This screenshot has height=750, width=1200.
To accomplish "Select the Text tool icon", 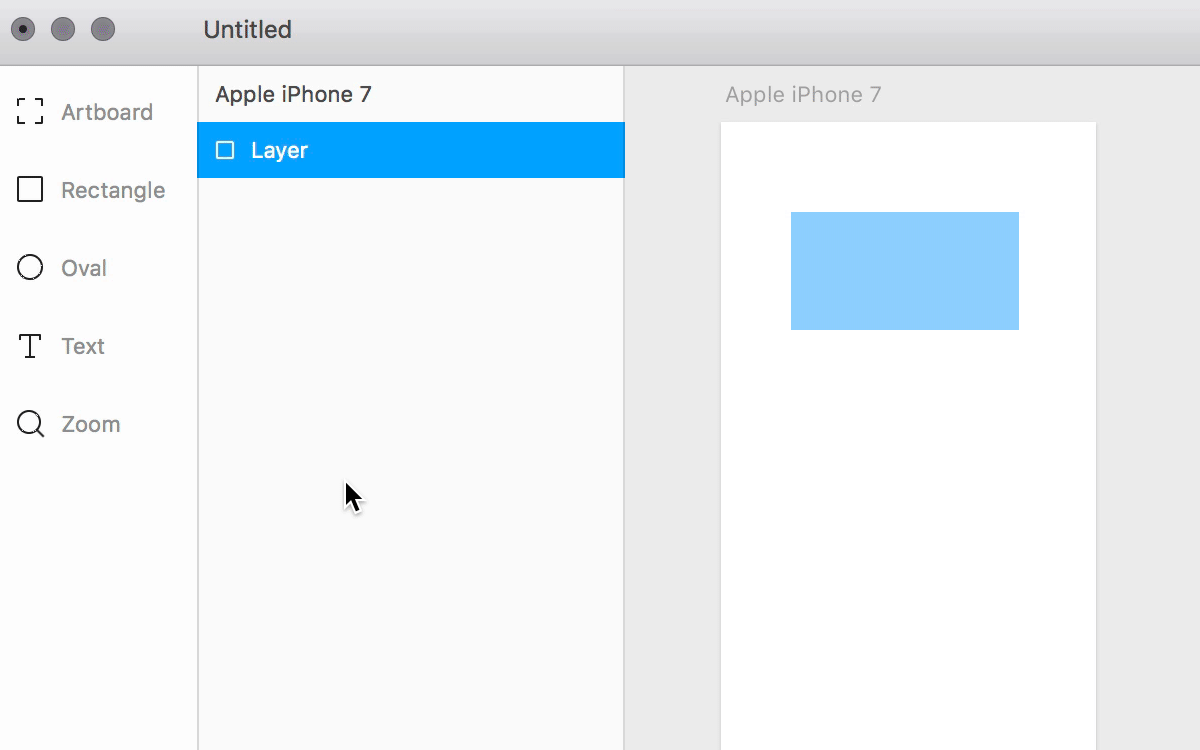I will point(30,346).
